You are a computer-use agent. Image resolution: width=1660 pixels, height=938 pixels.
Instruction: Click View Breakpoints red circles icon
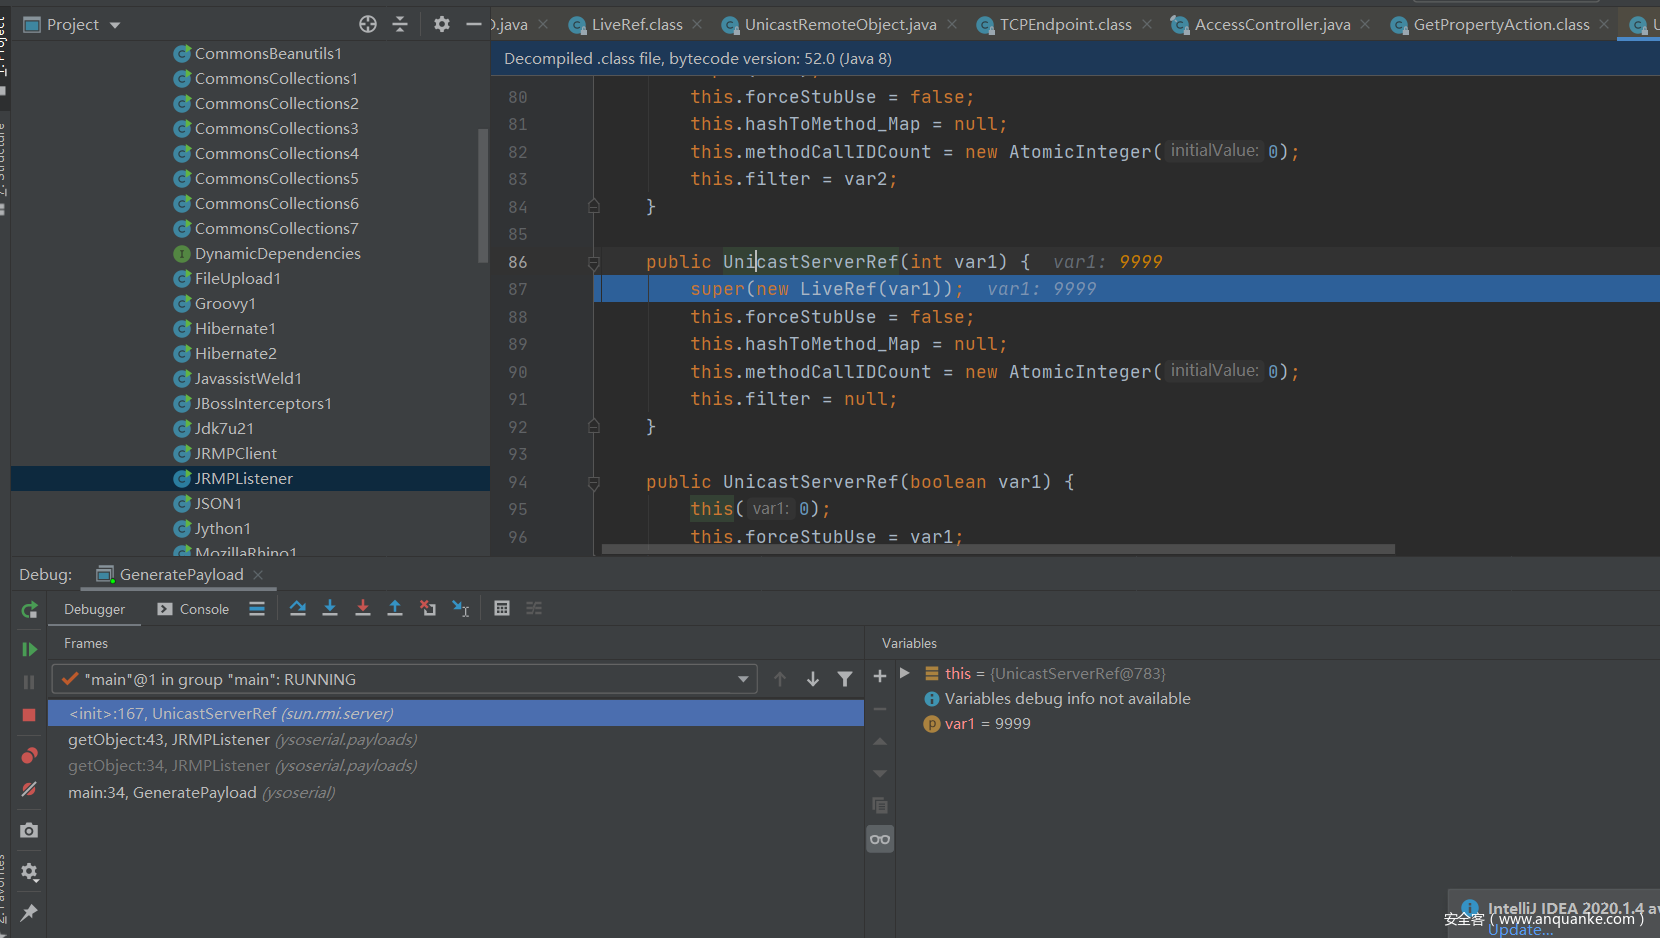(x=29, y=756)
